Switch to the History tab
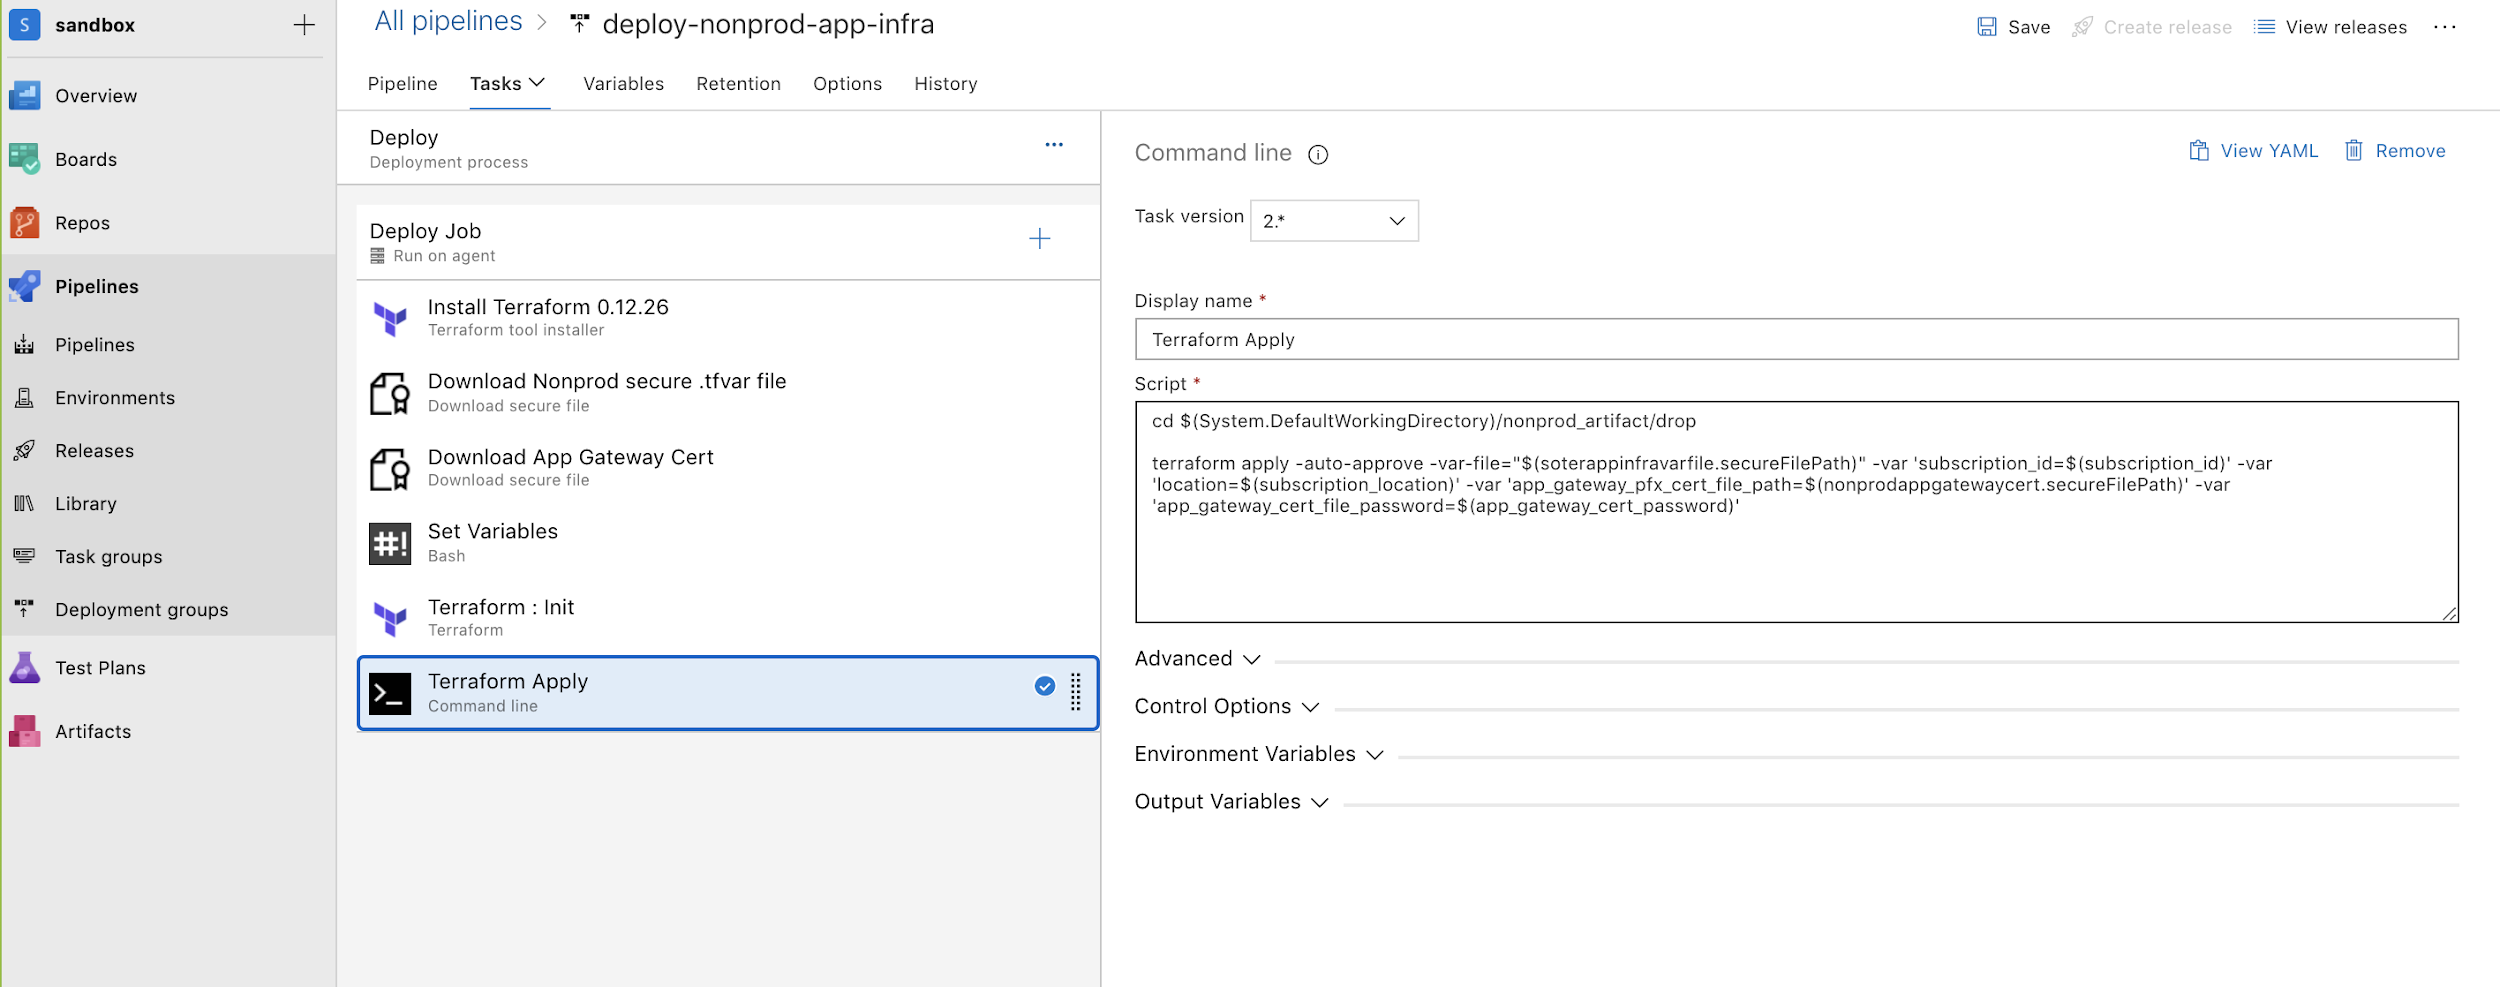Screen dimensions: 2500x987 (x=945, y=84)
